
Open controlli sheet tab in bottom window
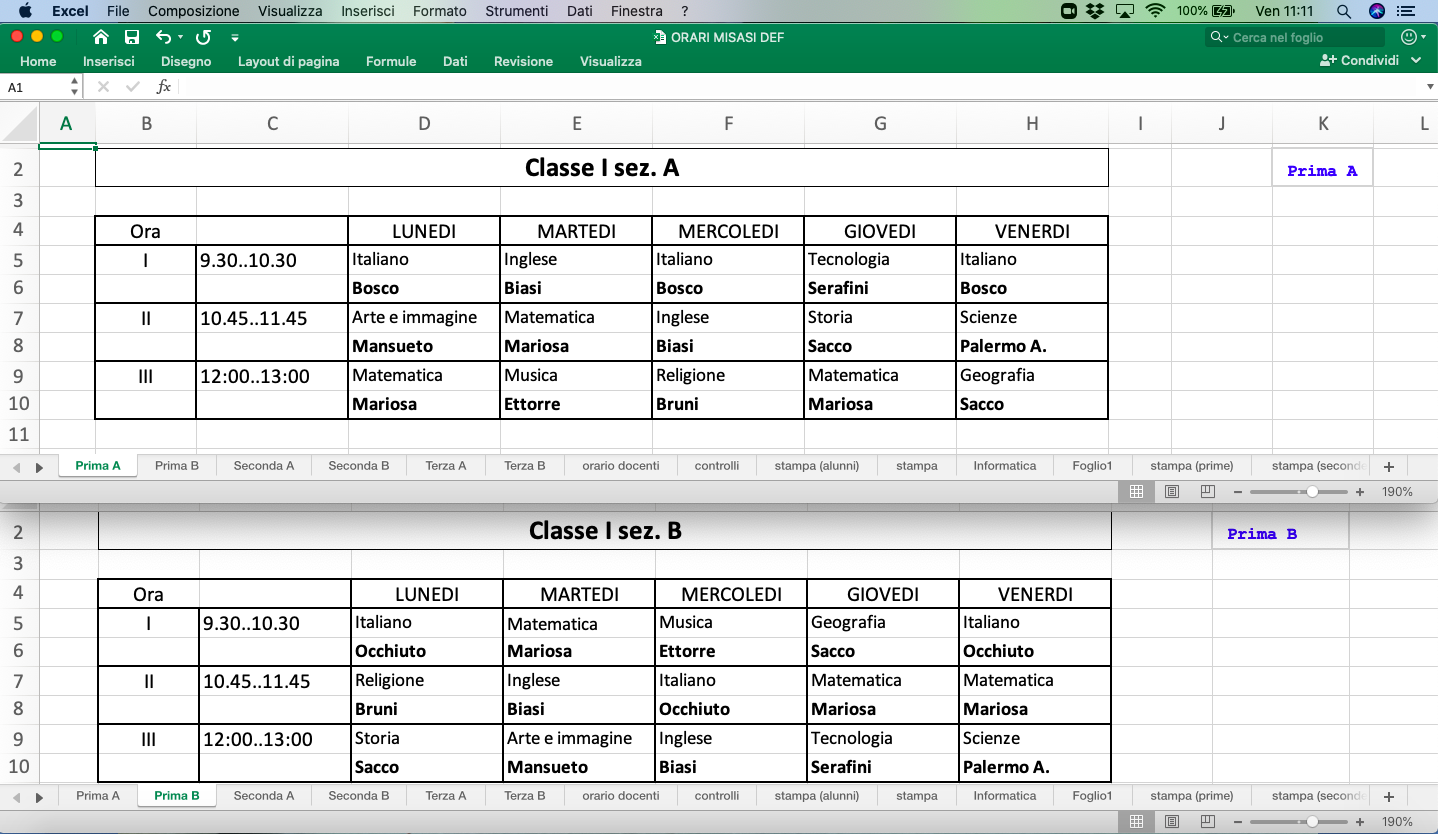click(x=717, y=796)
